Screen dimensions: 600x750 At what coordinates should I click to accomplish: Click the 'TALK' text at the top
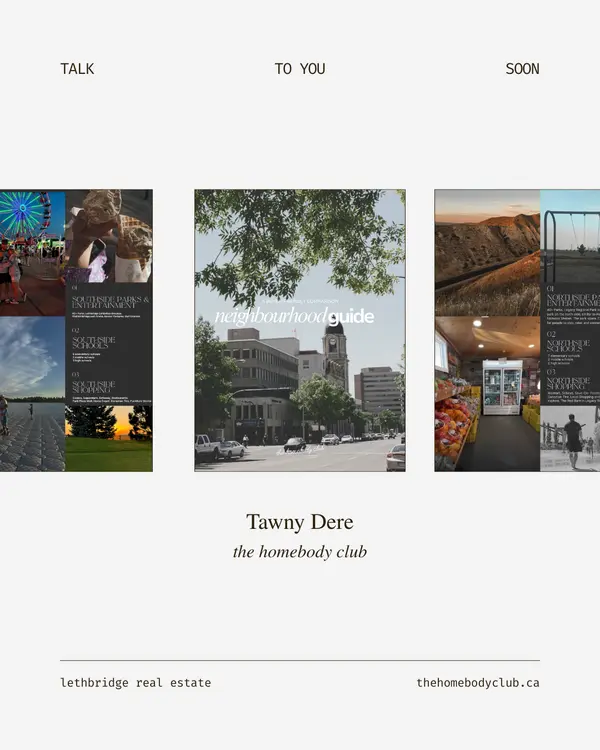tap(77, 69)
